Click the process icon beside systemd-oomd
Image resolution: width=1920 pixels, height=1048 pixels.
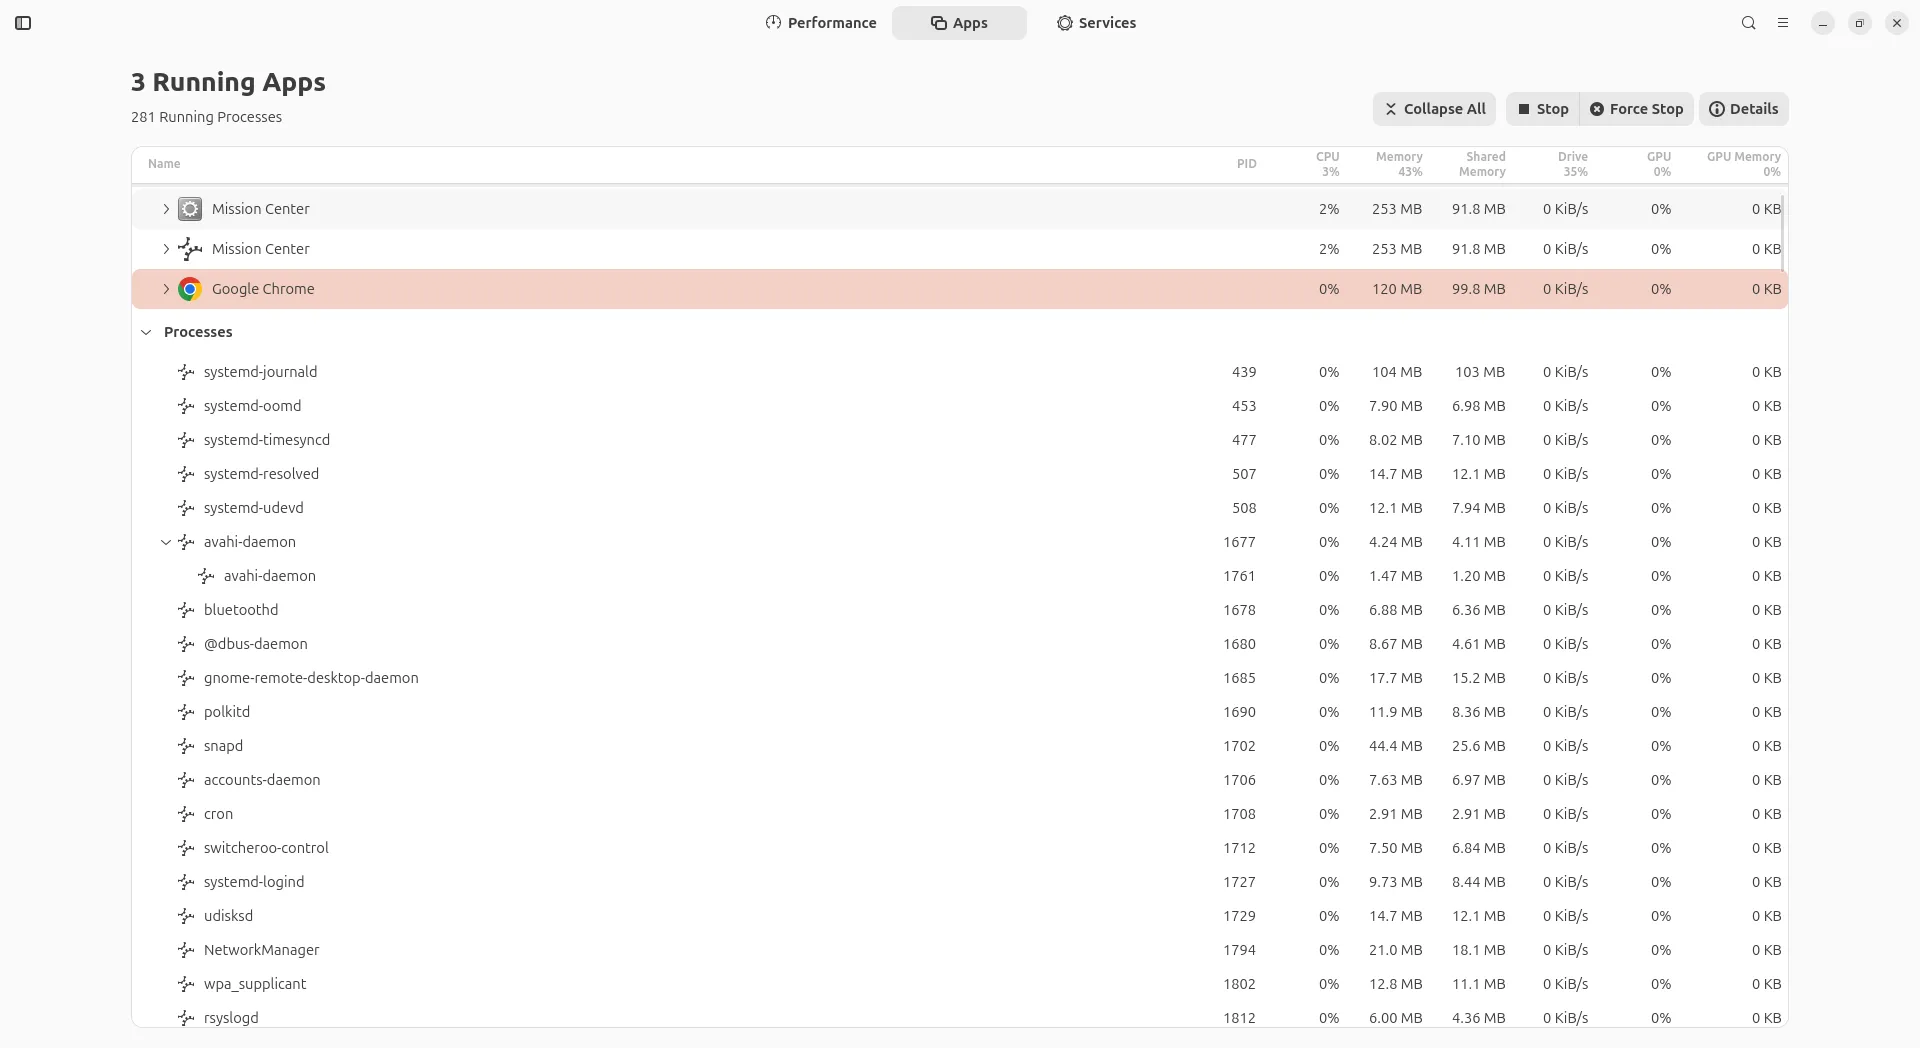coord(186,406)
